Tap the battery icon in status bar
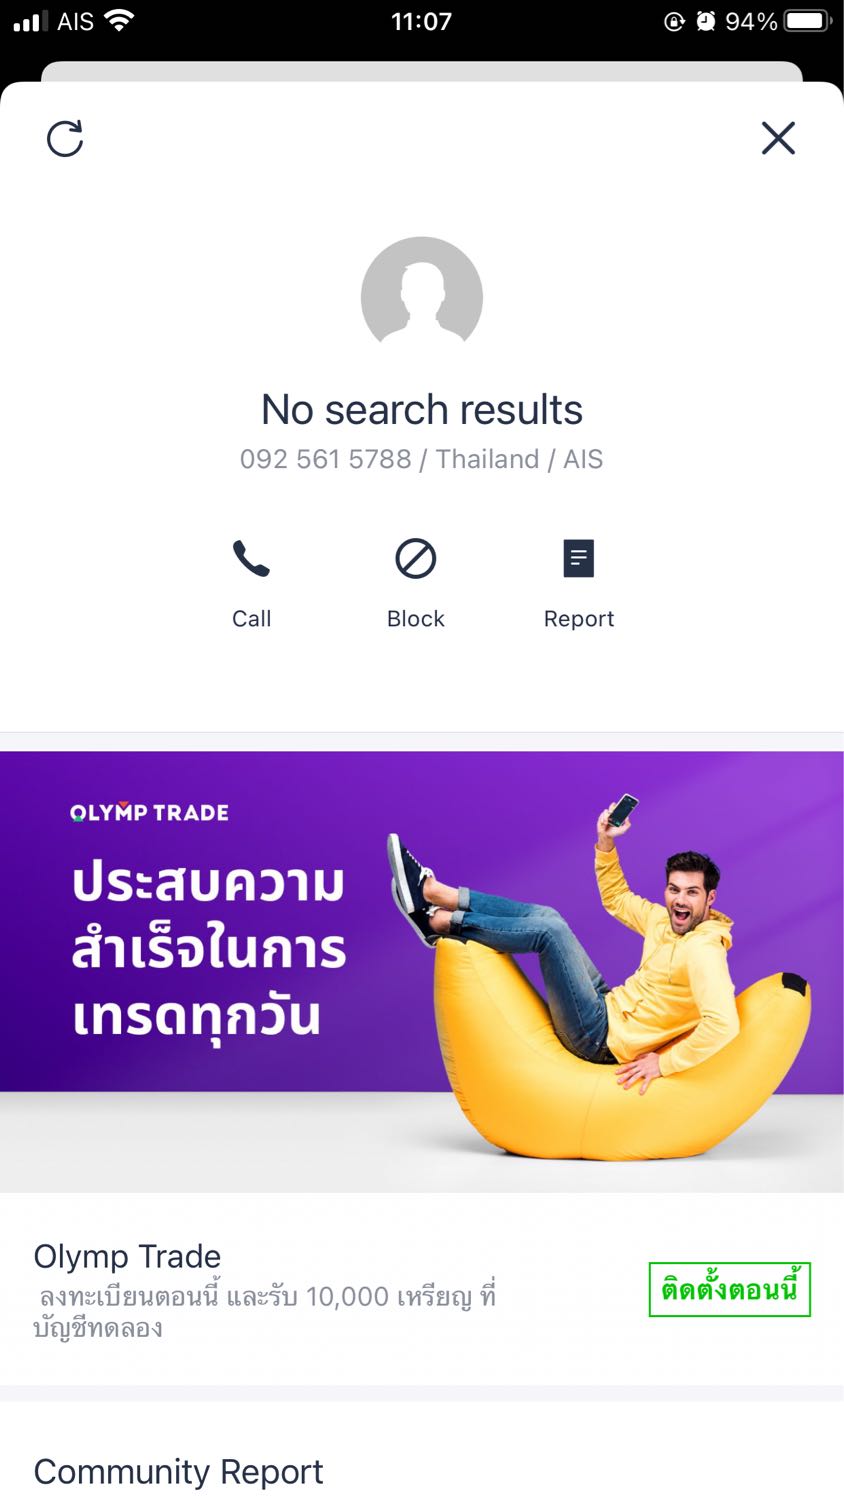The height and width of the screenshot is (1500, 844). point(808,21)
